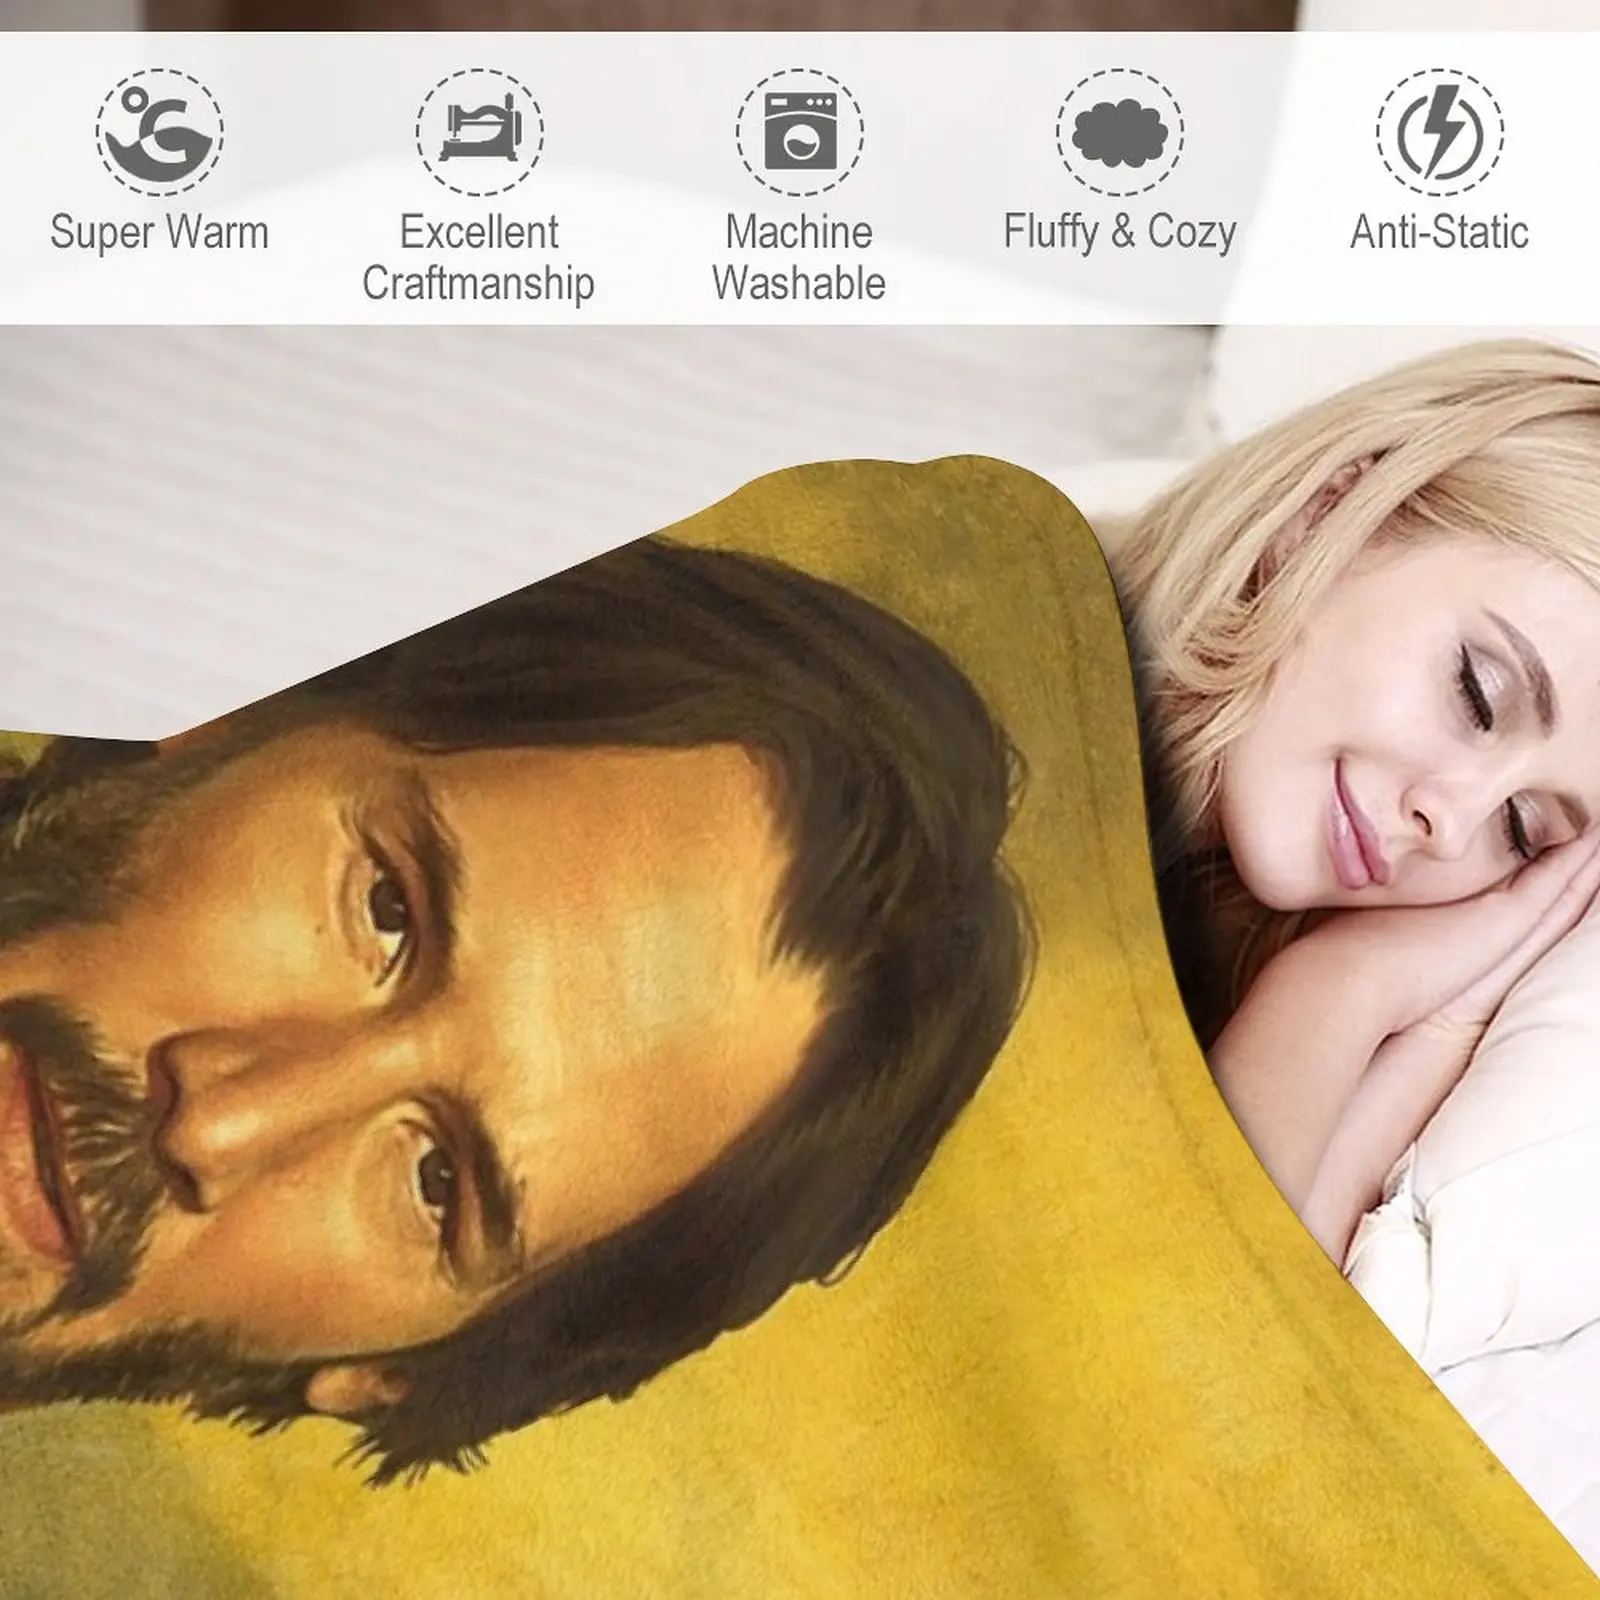Select the 'Super Warm' label text
The image size is (1600, 1600).
(160, 232)
